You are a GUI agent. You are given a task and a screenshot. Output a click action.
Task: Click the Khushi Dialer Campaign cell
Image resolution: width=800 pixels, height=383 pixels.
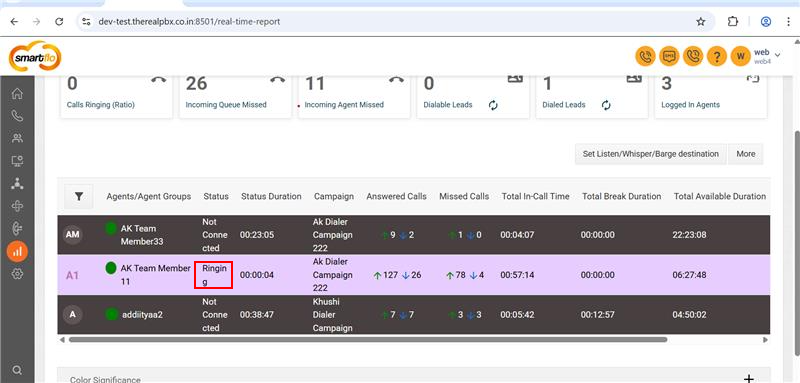[333, 315]
